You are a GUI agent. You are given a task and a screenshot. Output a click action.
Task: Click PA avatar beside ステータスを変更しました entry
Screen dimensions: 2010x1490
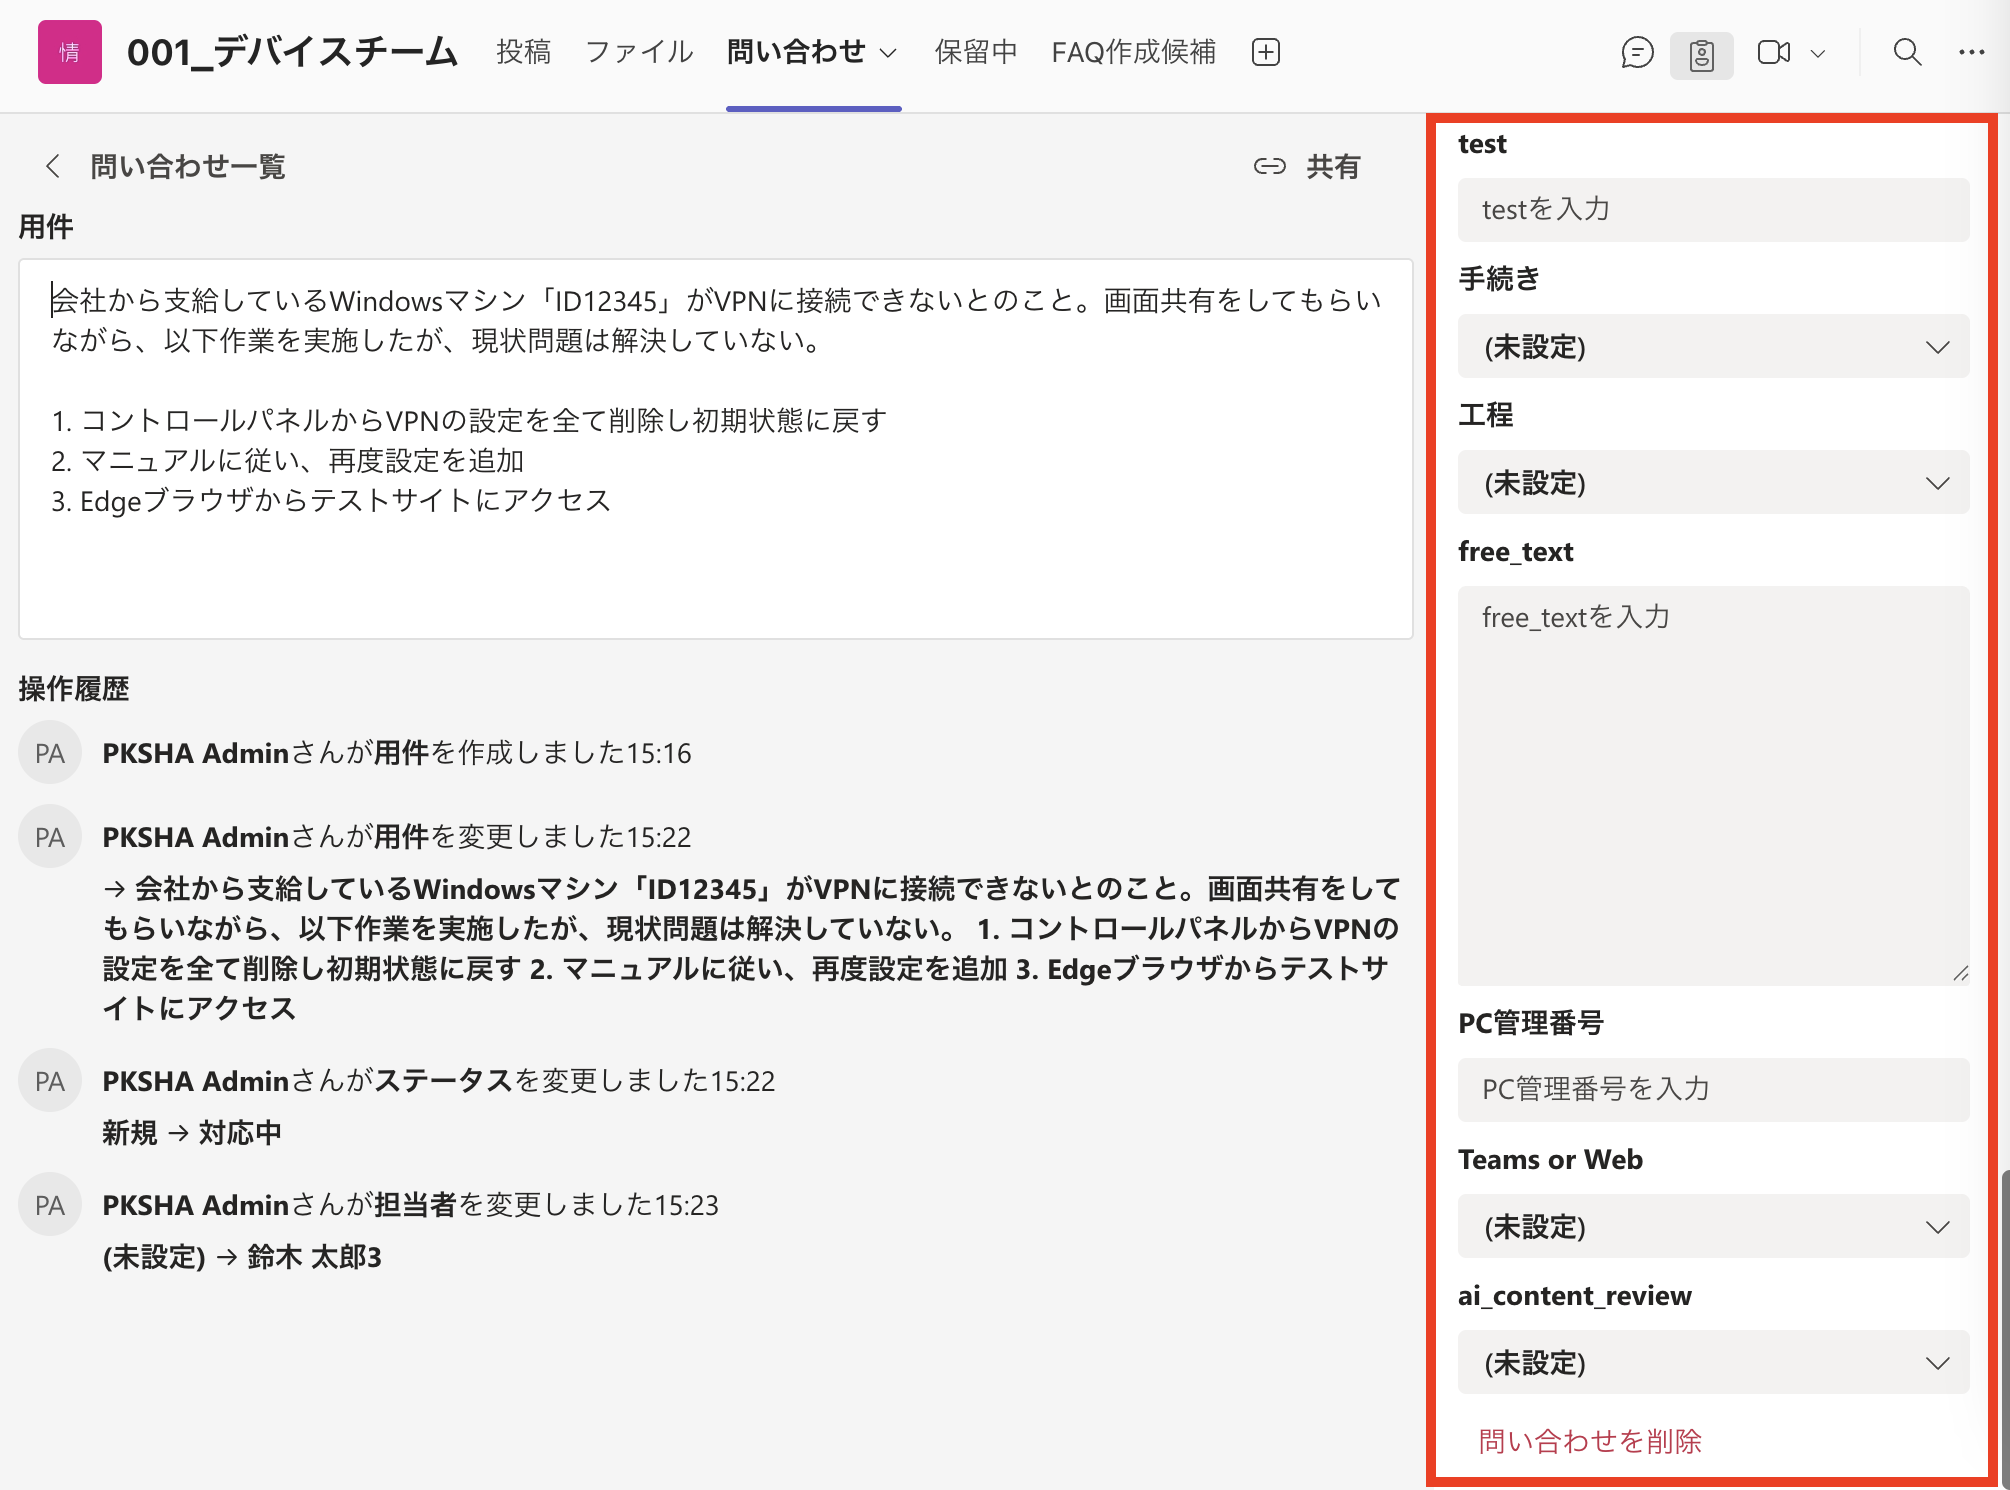[x=50, y=1081]
